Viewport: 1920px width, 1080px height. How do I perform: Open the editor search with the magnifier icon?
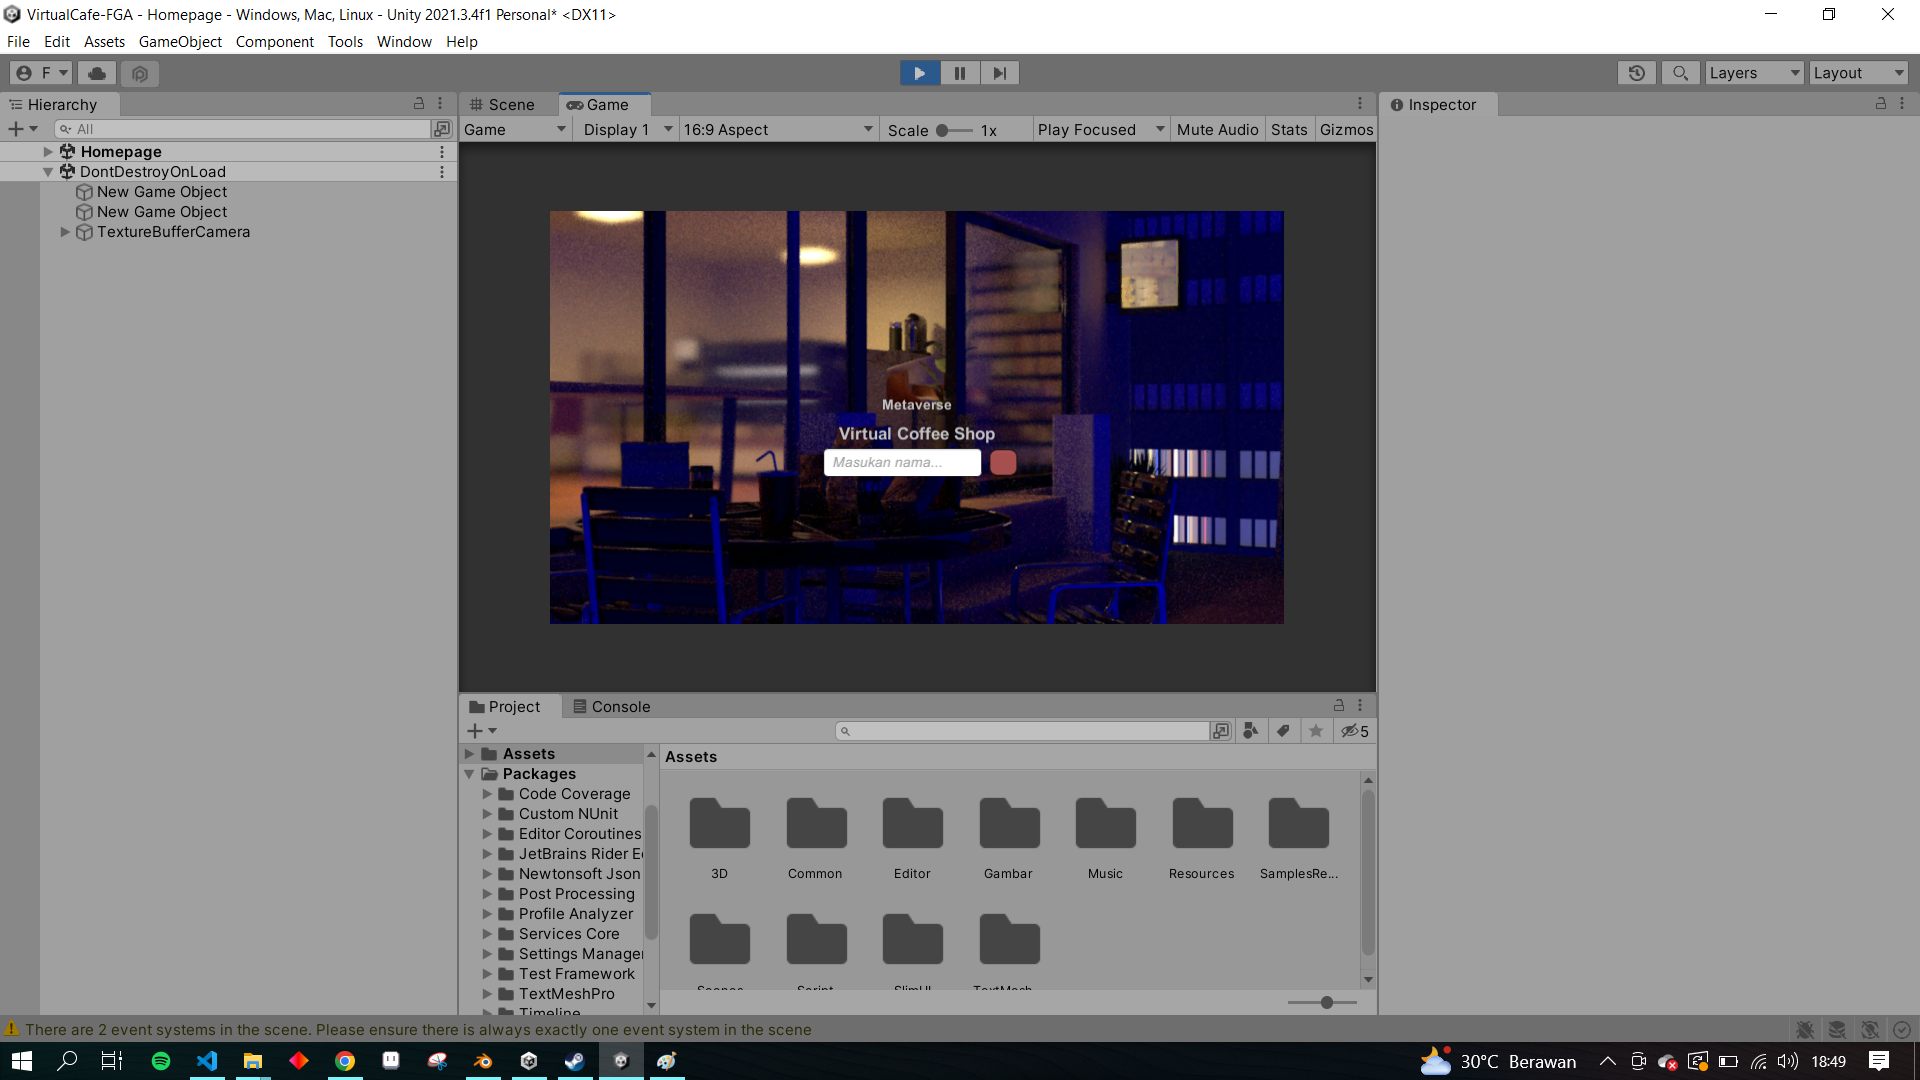[1681, 72]
